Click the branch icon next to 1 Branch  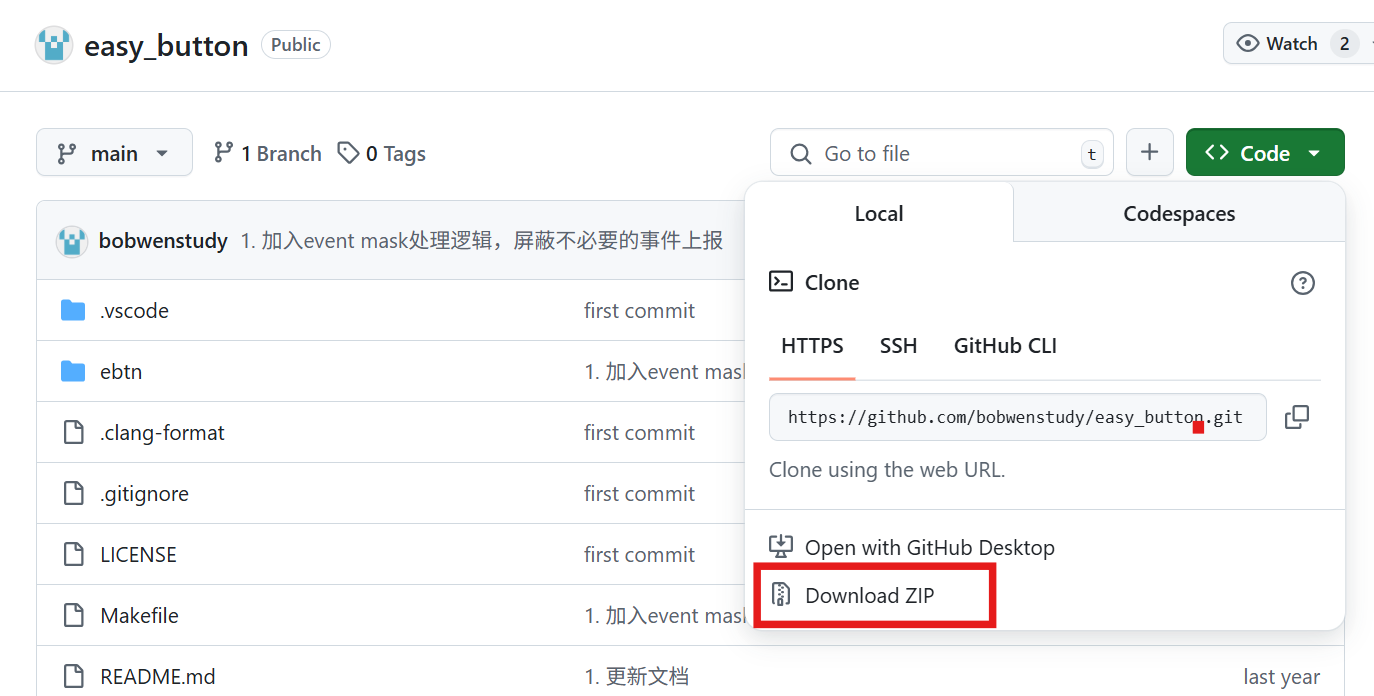click(223, 153)
